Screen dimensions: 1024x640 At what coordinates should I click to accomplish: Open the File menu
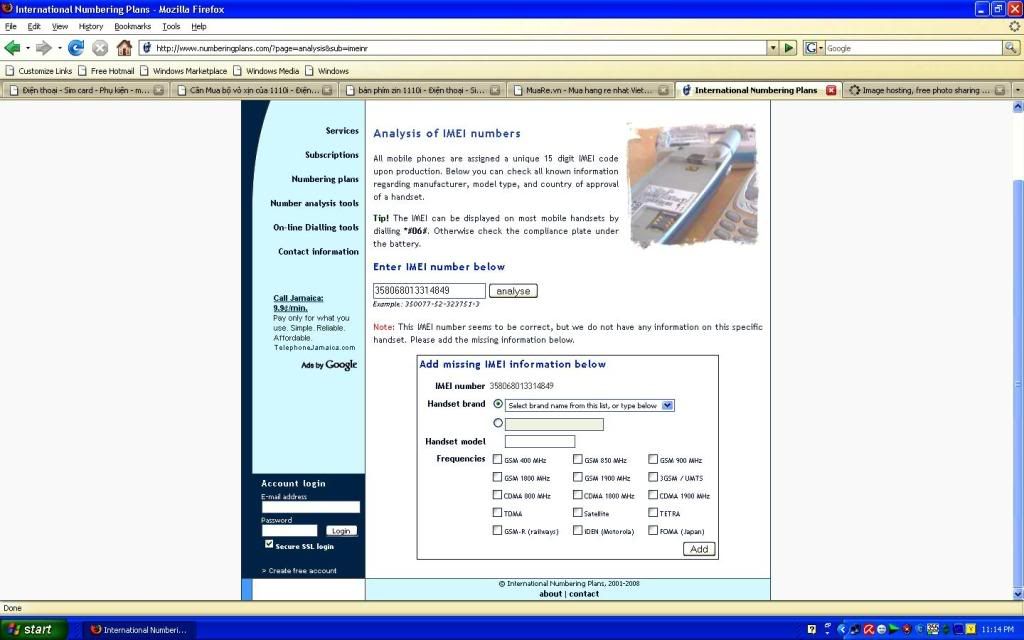click(x=10, y=26)
